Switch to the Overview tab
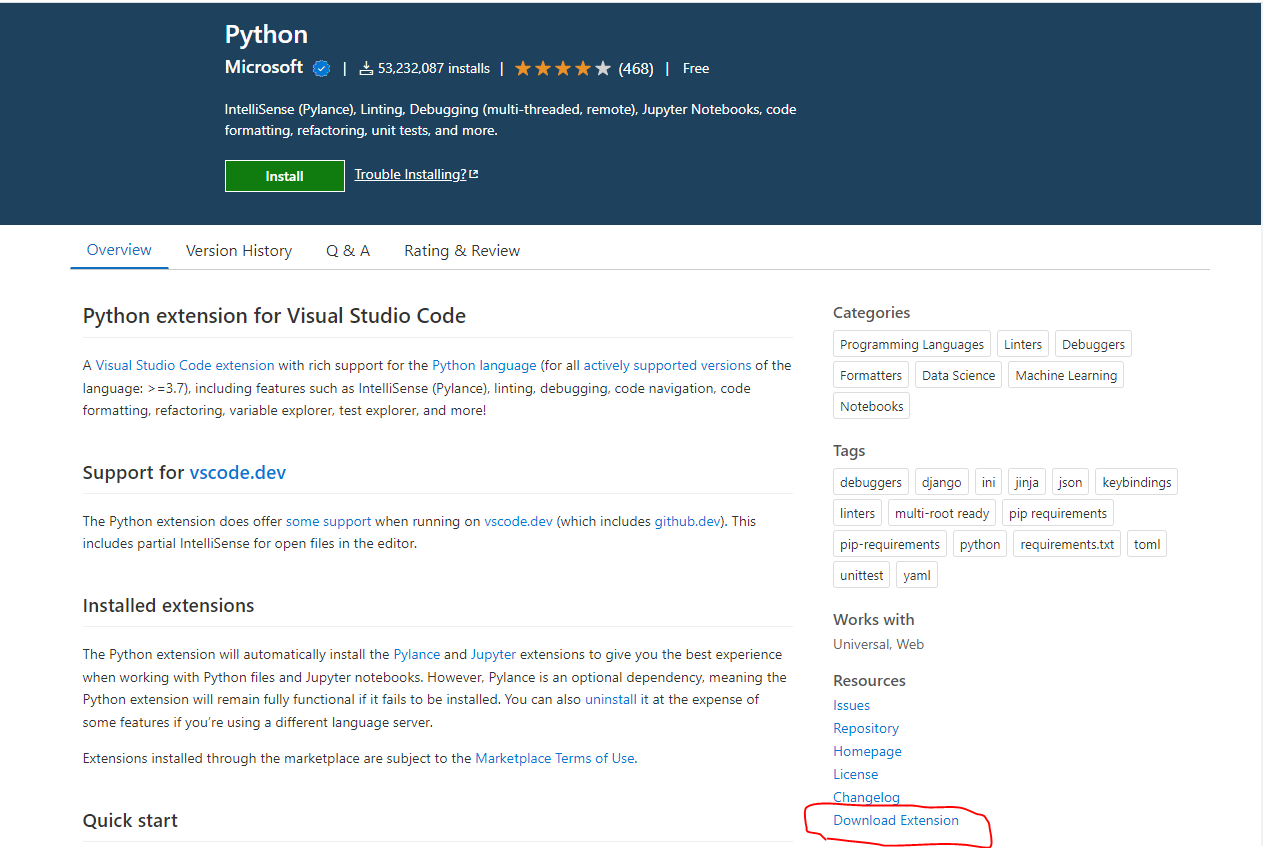Viewport: 1263px width, 848px height. [119, 250]
